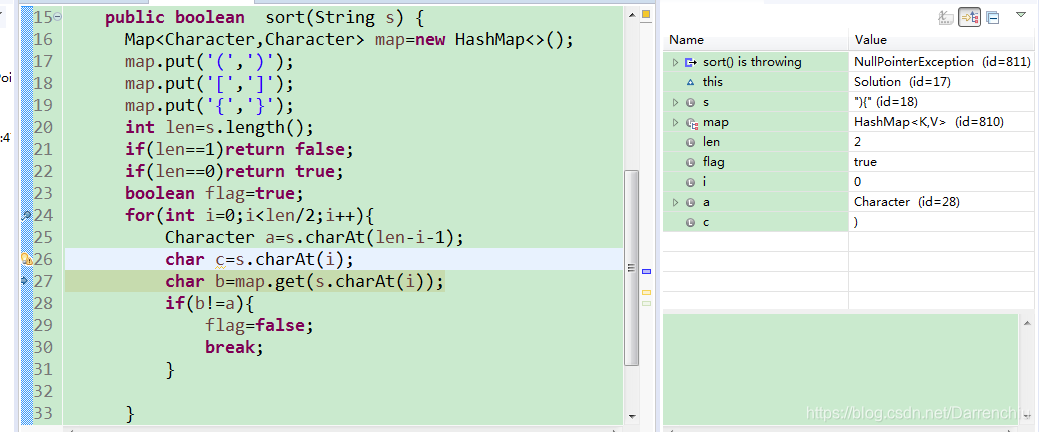
Task: Click the 'break;' statement on line 30
Action: pos(235,347)
